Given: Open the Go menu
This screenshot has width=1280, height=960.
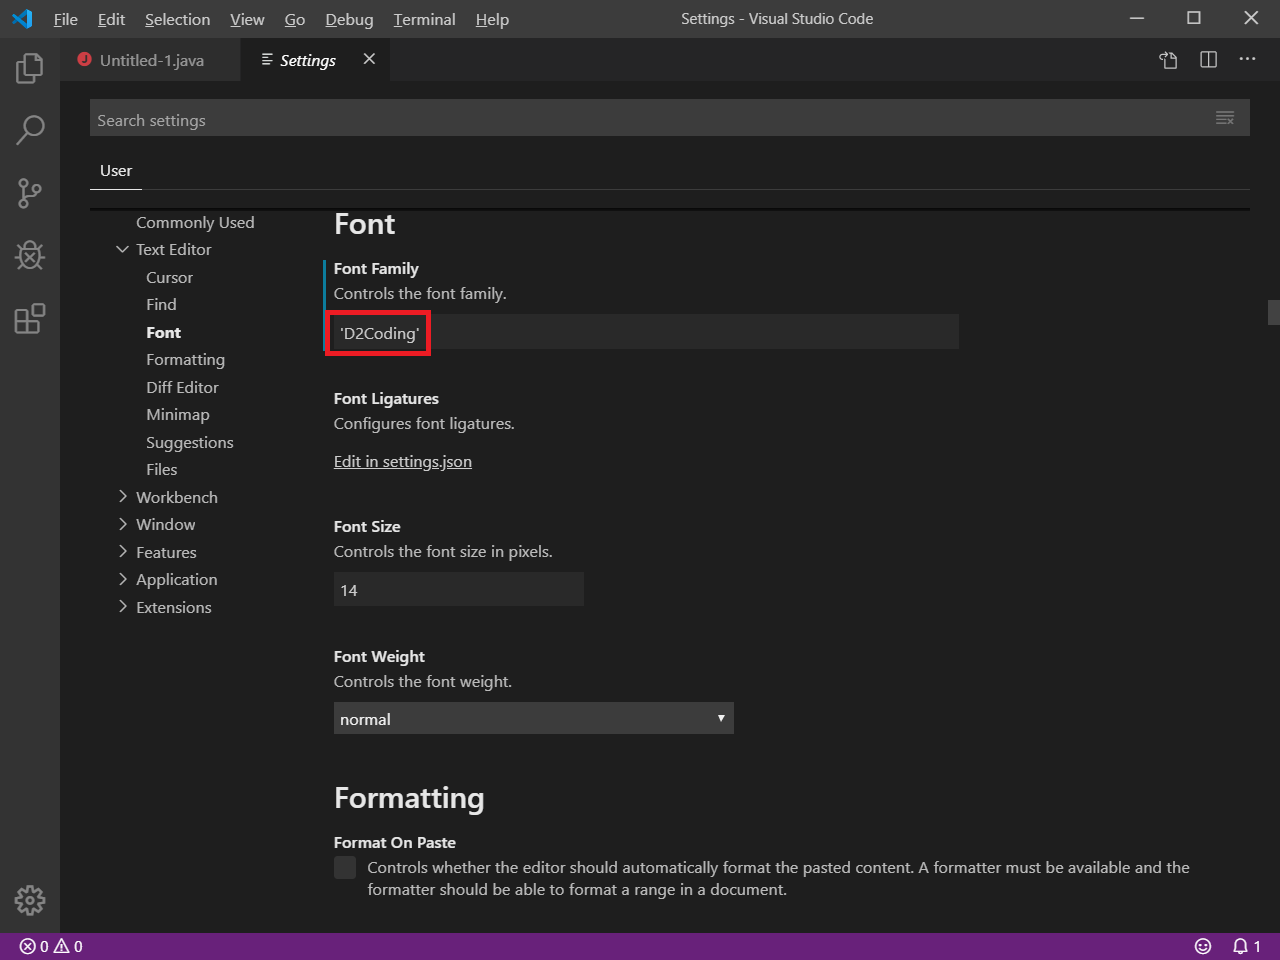Looking at the screenshot, I should (x=295, y=19).
